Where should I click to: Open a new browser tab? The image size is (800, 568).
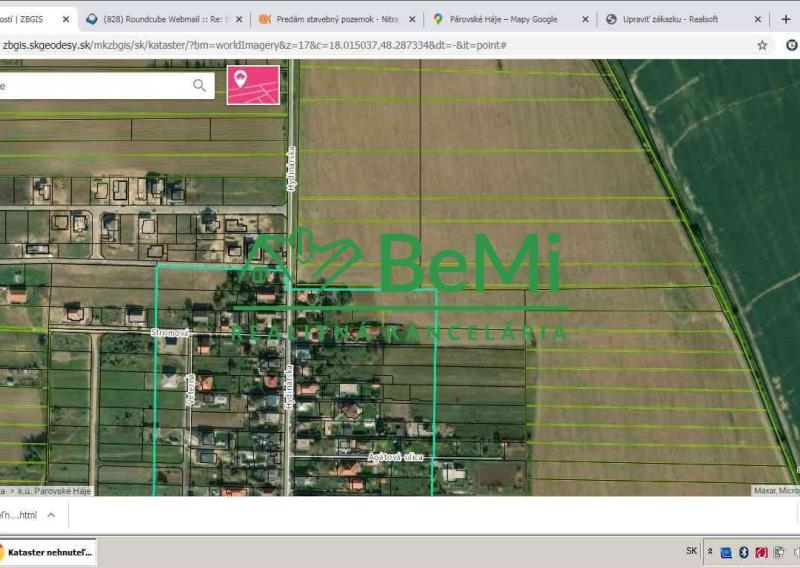click(786, 19)
